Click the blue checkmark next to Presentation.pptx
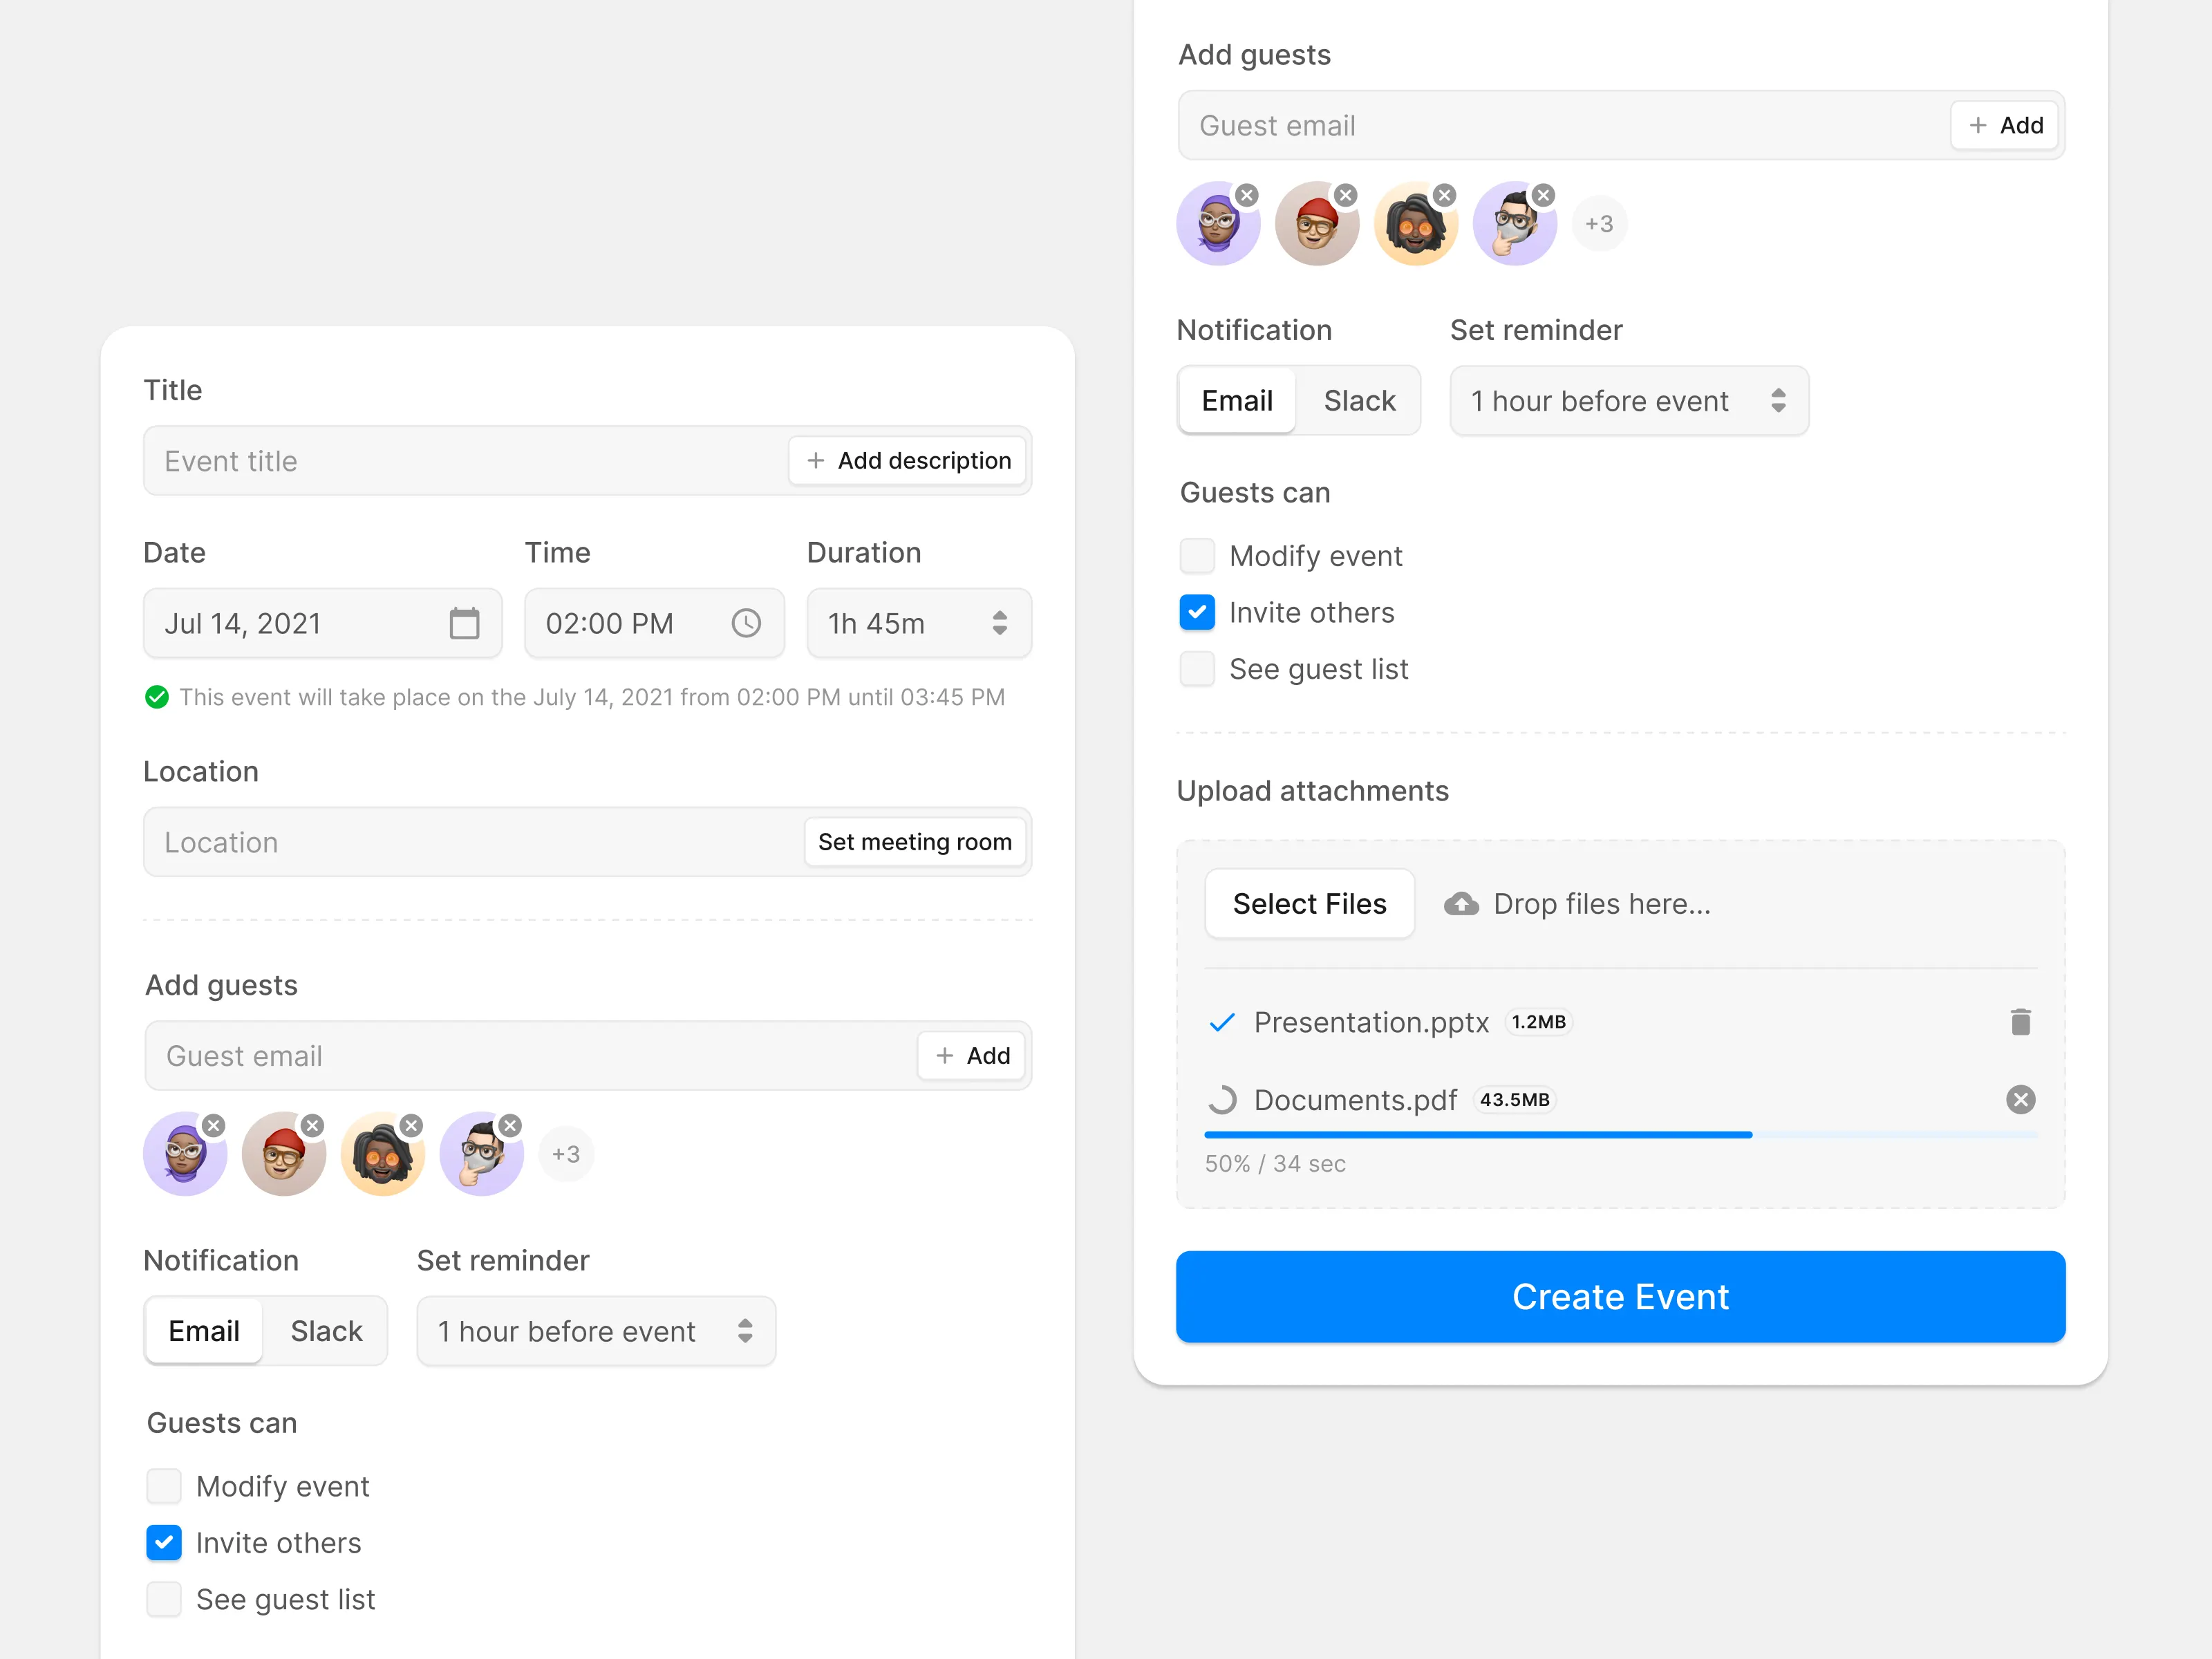Screen dimensions: 2212x1659 pyautogui.click(x=1222, y=1022)
